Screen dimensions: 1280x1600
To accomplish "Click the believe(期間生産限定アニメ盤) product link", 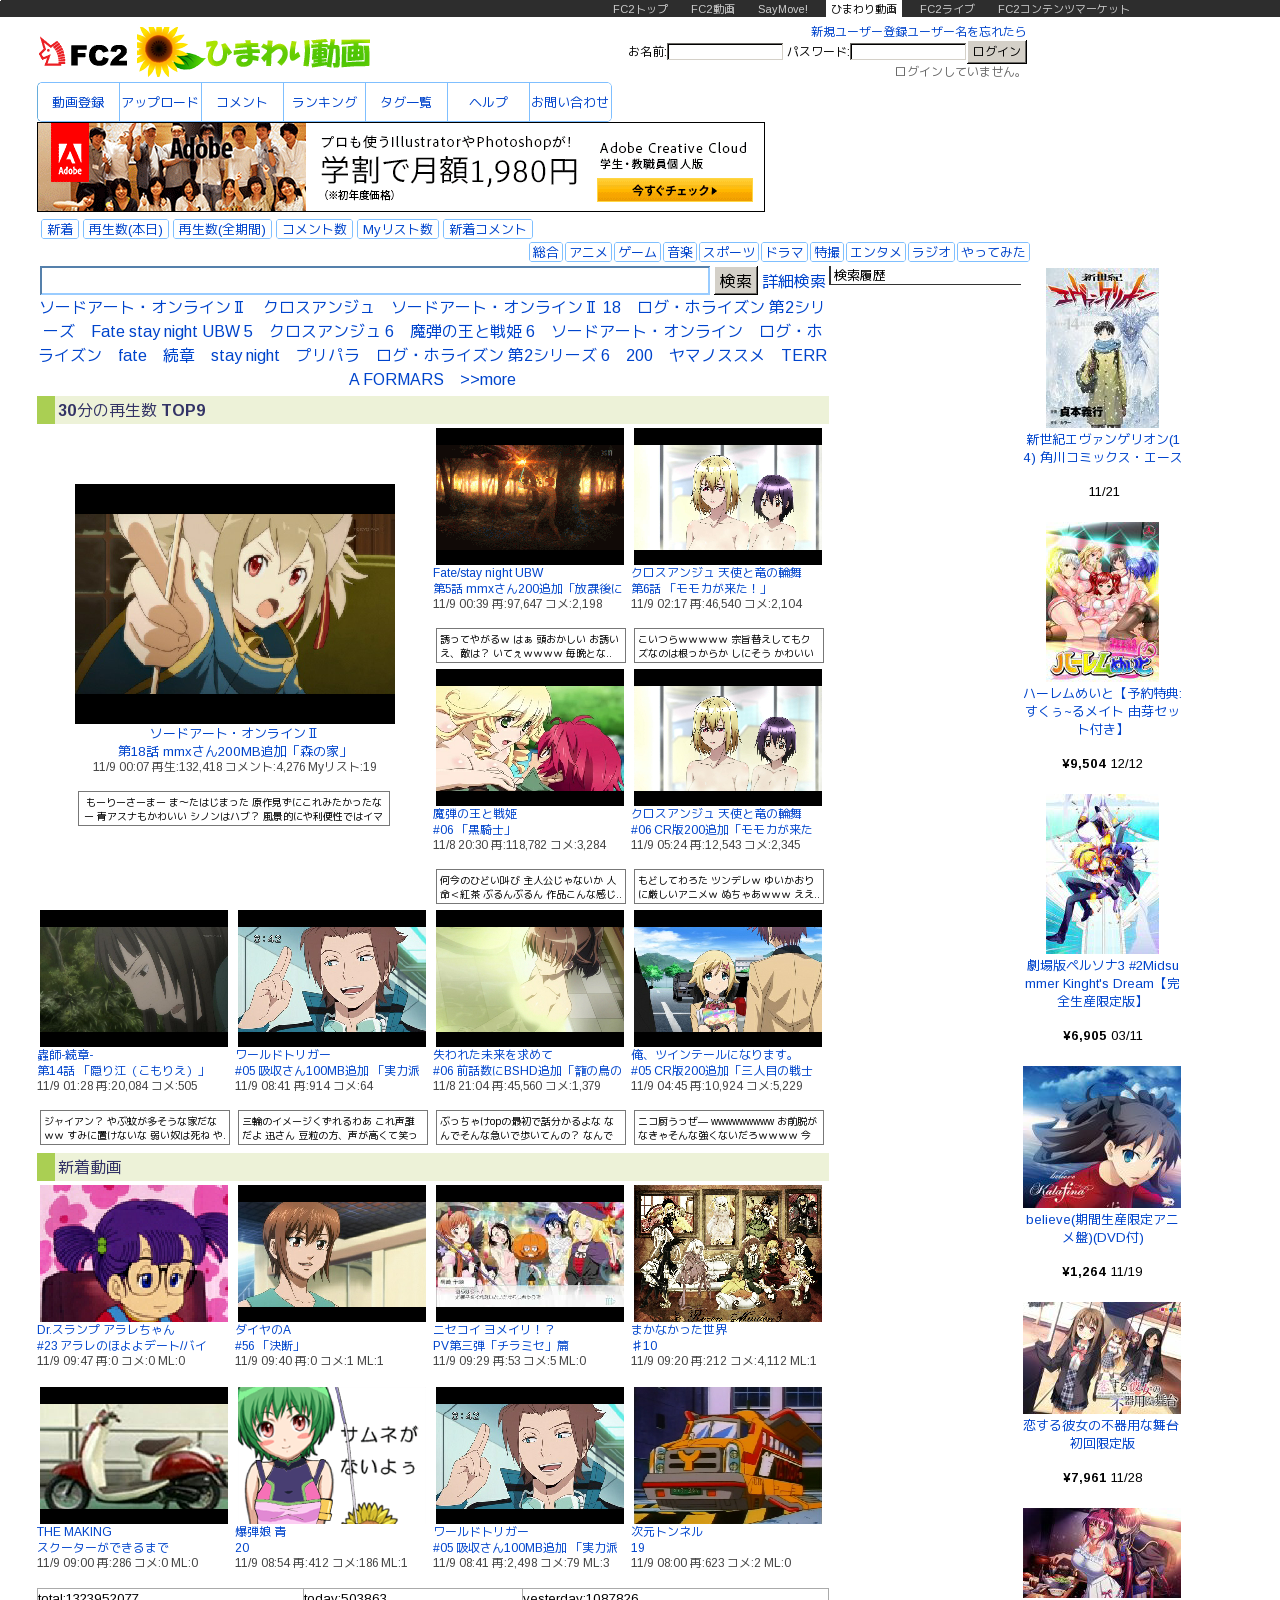I will 1102,1228.
